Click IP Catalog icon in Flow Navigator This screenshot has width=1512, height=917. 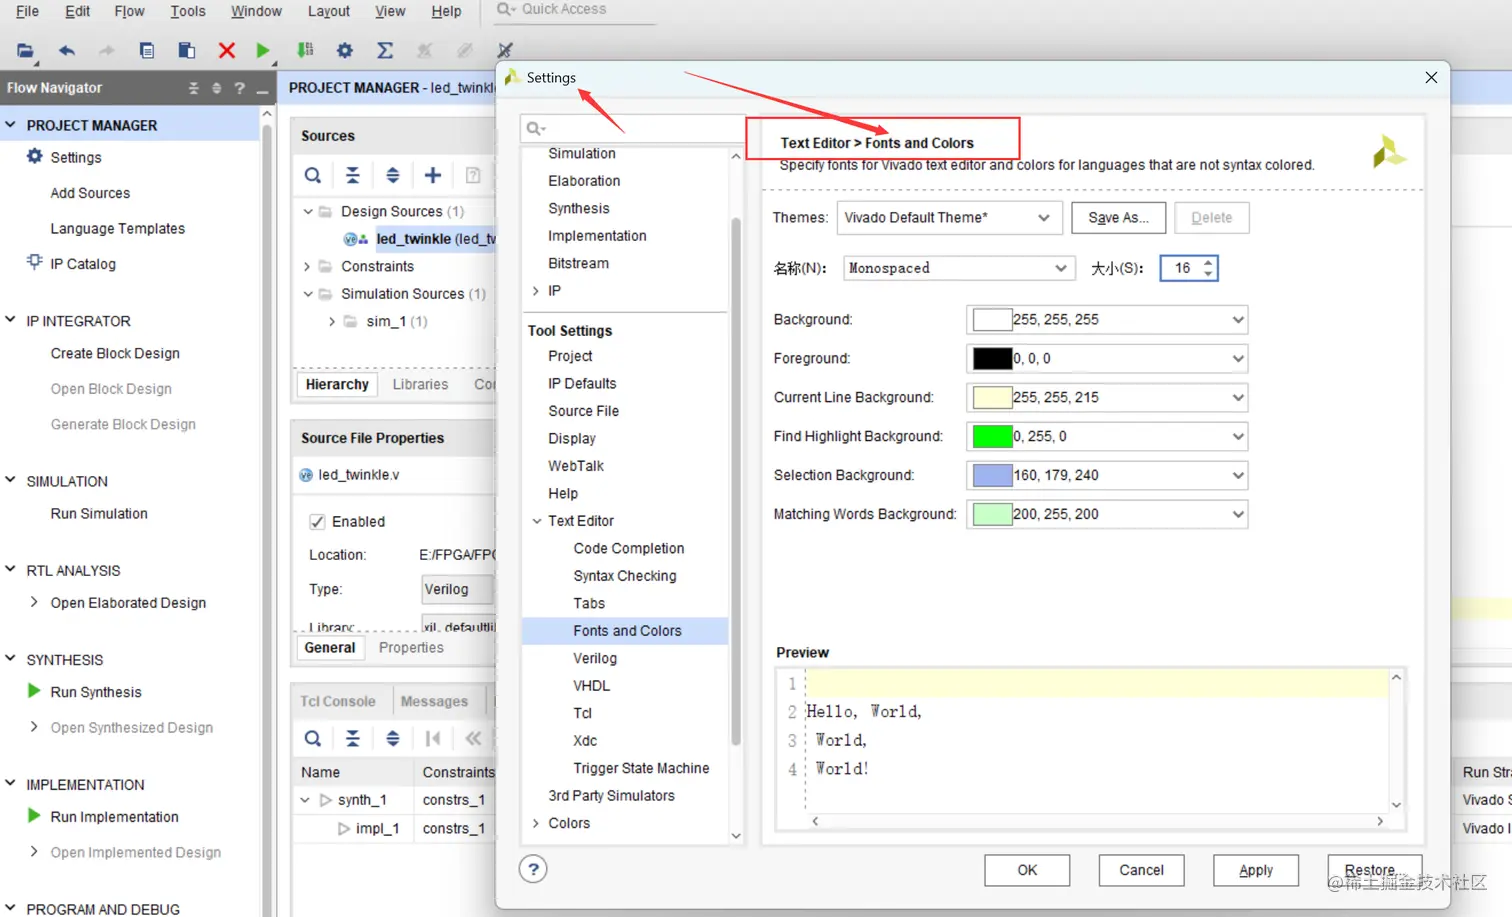point(35,263)
